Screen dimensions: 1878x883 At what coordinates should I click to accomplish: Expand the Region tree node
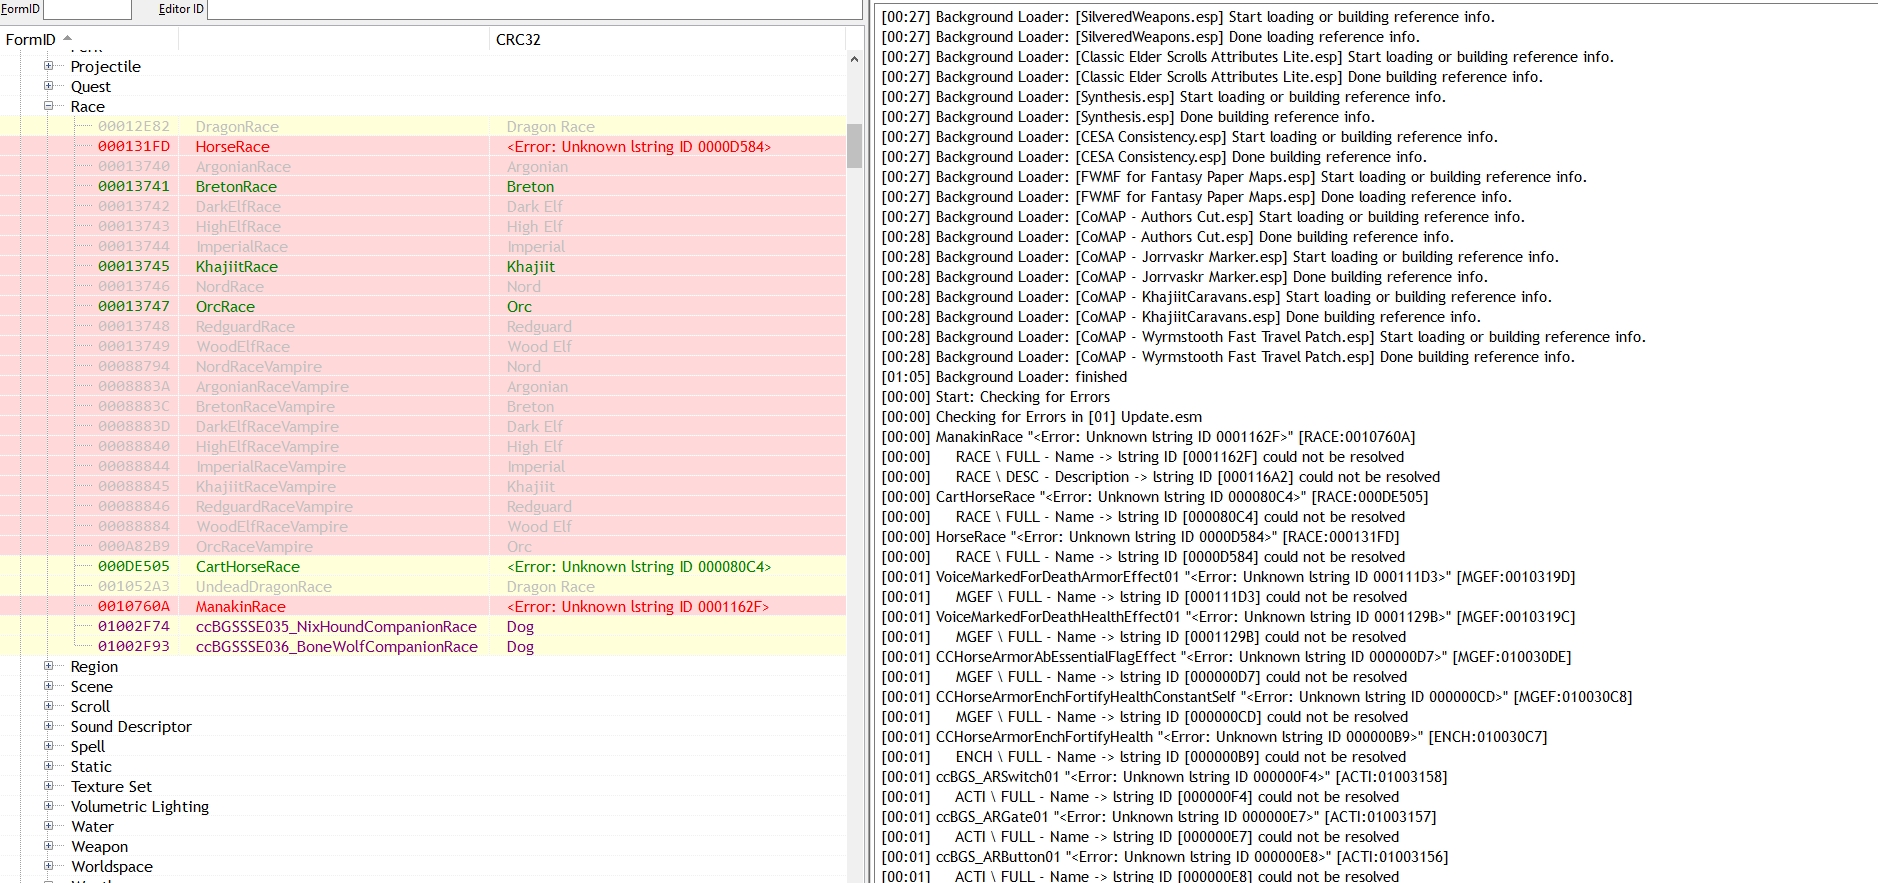(x=48, y=666)
